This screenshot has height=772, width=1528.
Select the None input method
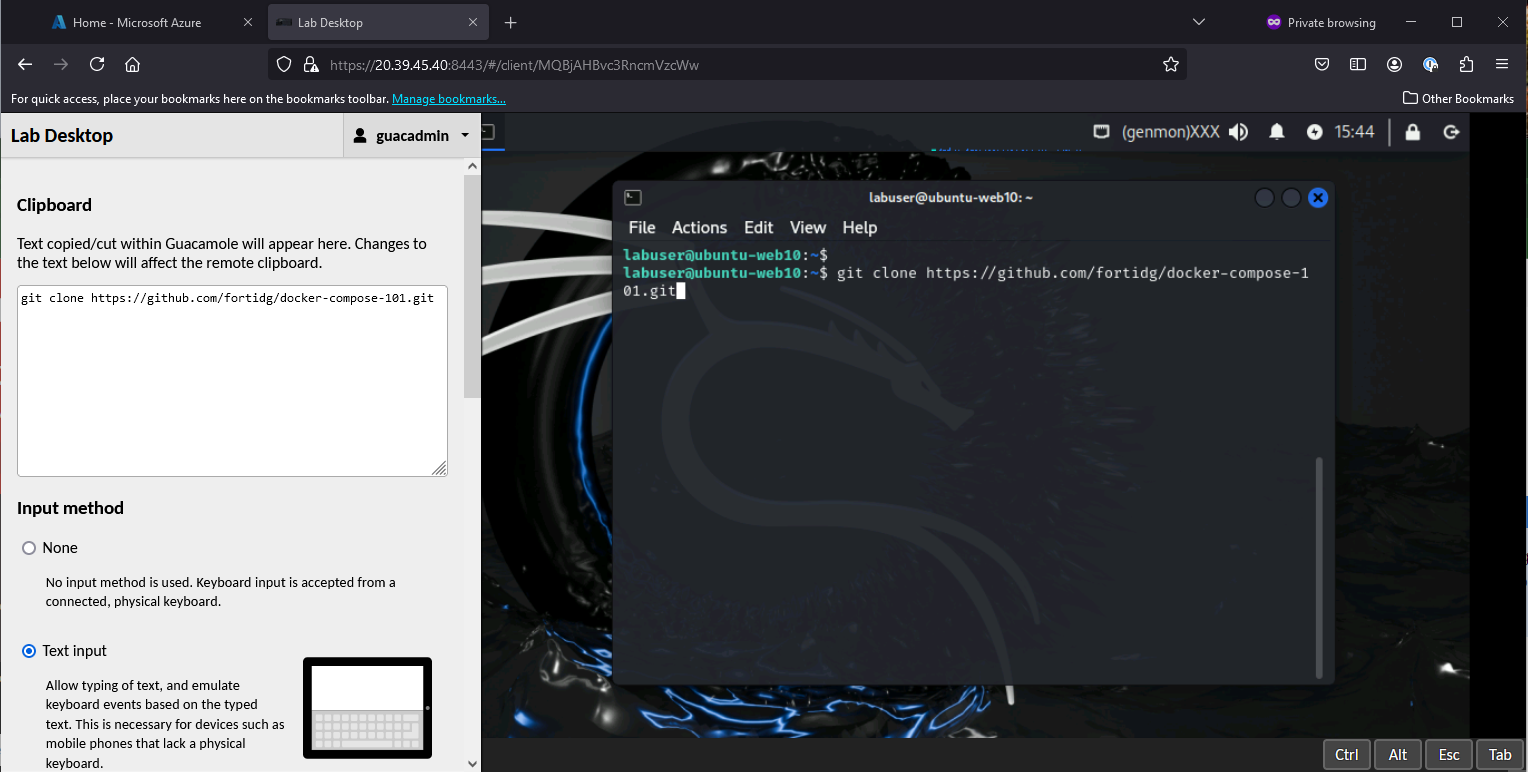tap(29, 548)
